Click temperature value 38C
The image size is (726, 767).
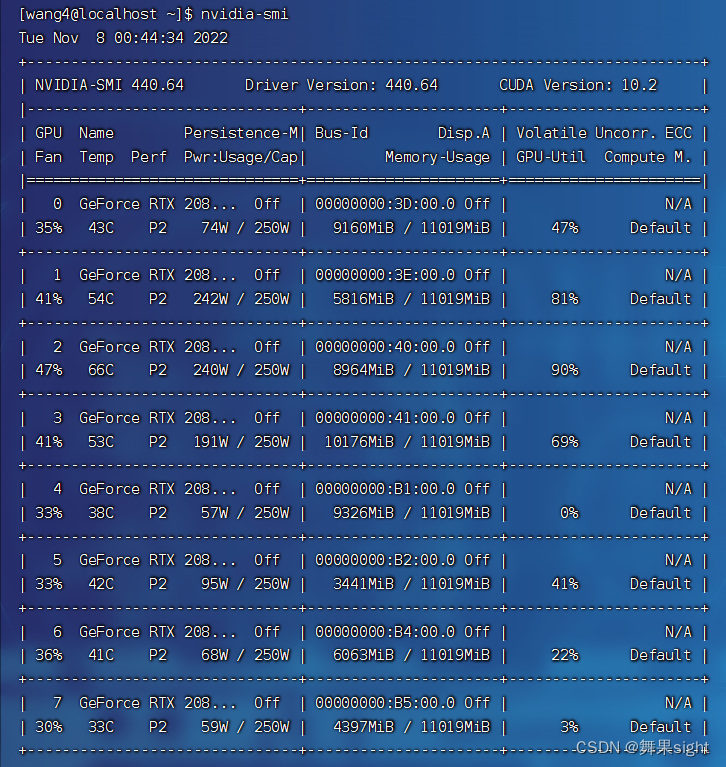(101, 513)
